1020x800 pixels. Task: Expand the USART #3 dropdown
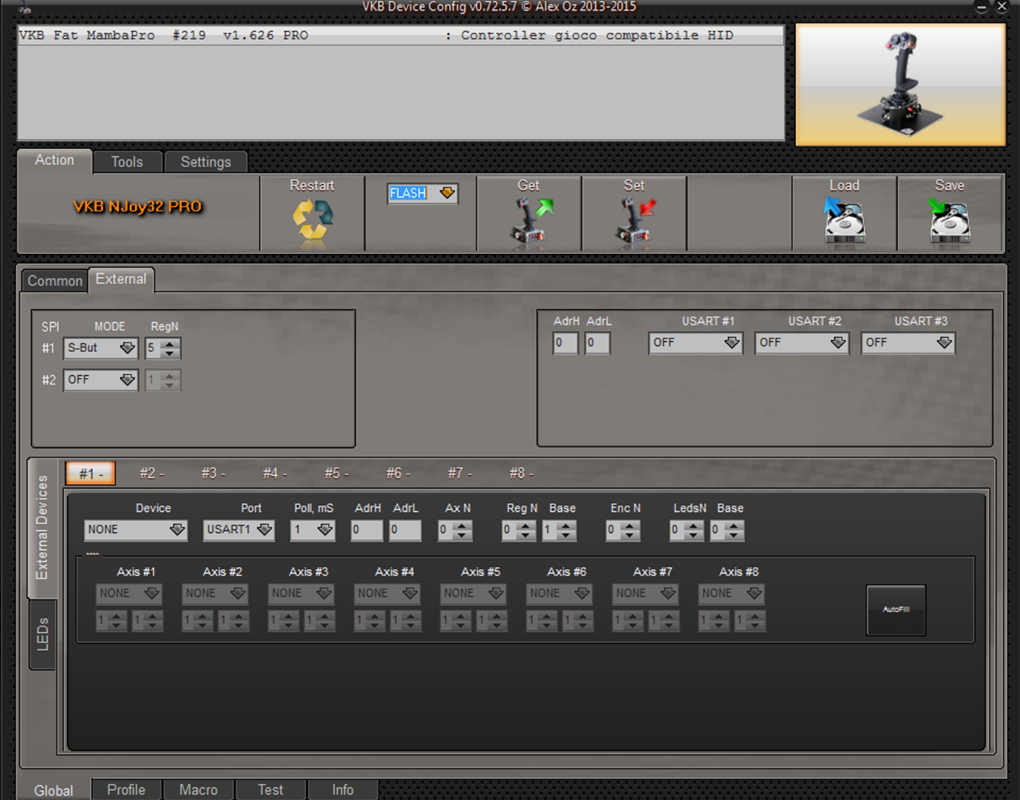(x=907, y=343)
